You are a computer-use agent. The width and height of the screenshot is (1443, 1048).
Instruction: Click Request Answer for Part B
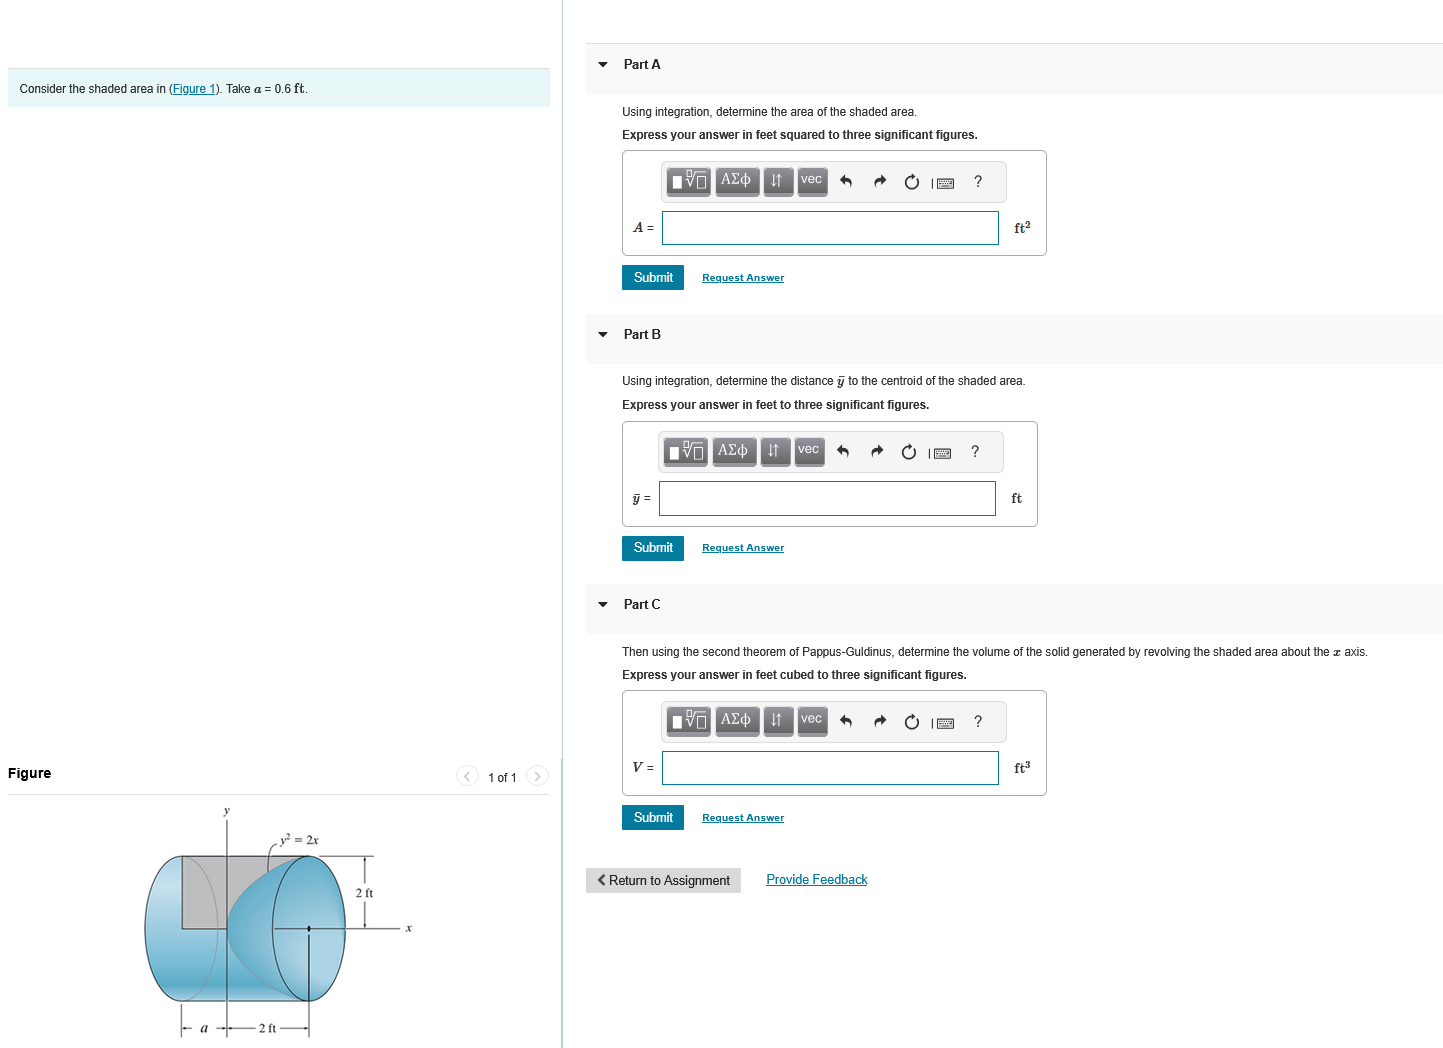(742, 547)
